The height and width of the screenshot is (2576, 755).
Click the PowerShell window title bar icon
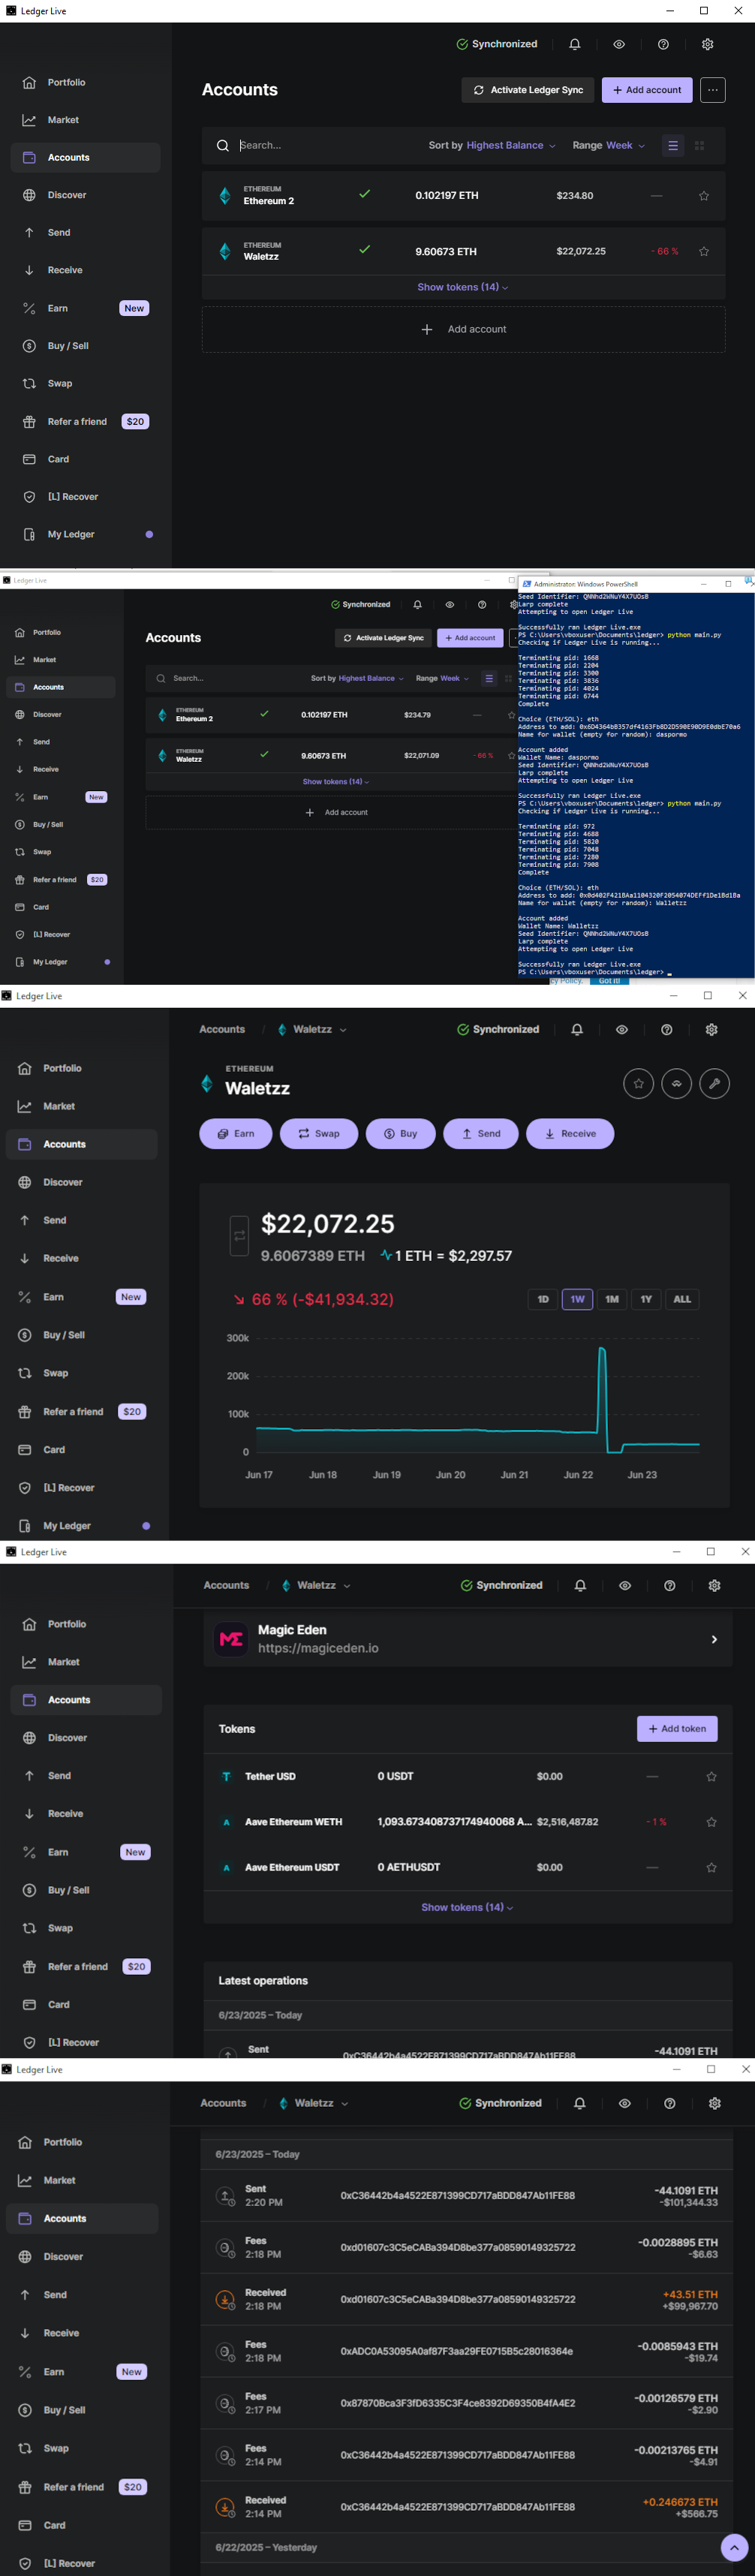tap(526, 584)
